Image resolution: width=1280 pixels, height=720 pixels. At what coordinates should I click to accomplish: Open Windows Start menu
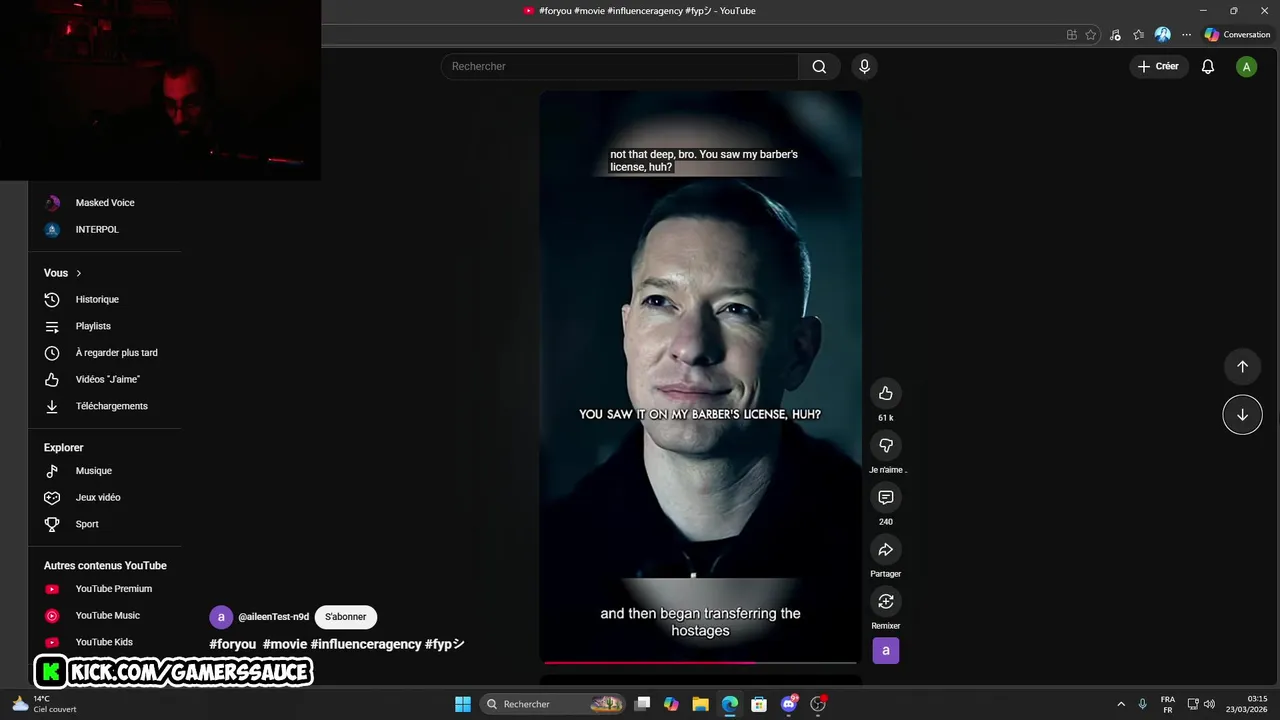point(463,704)
